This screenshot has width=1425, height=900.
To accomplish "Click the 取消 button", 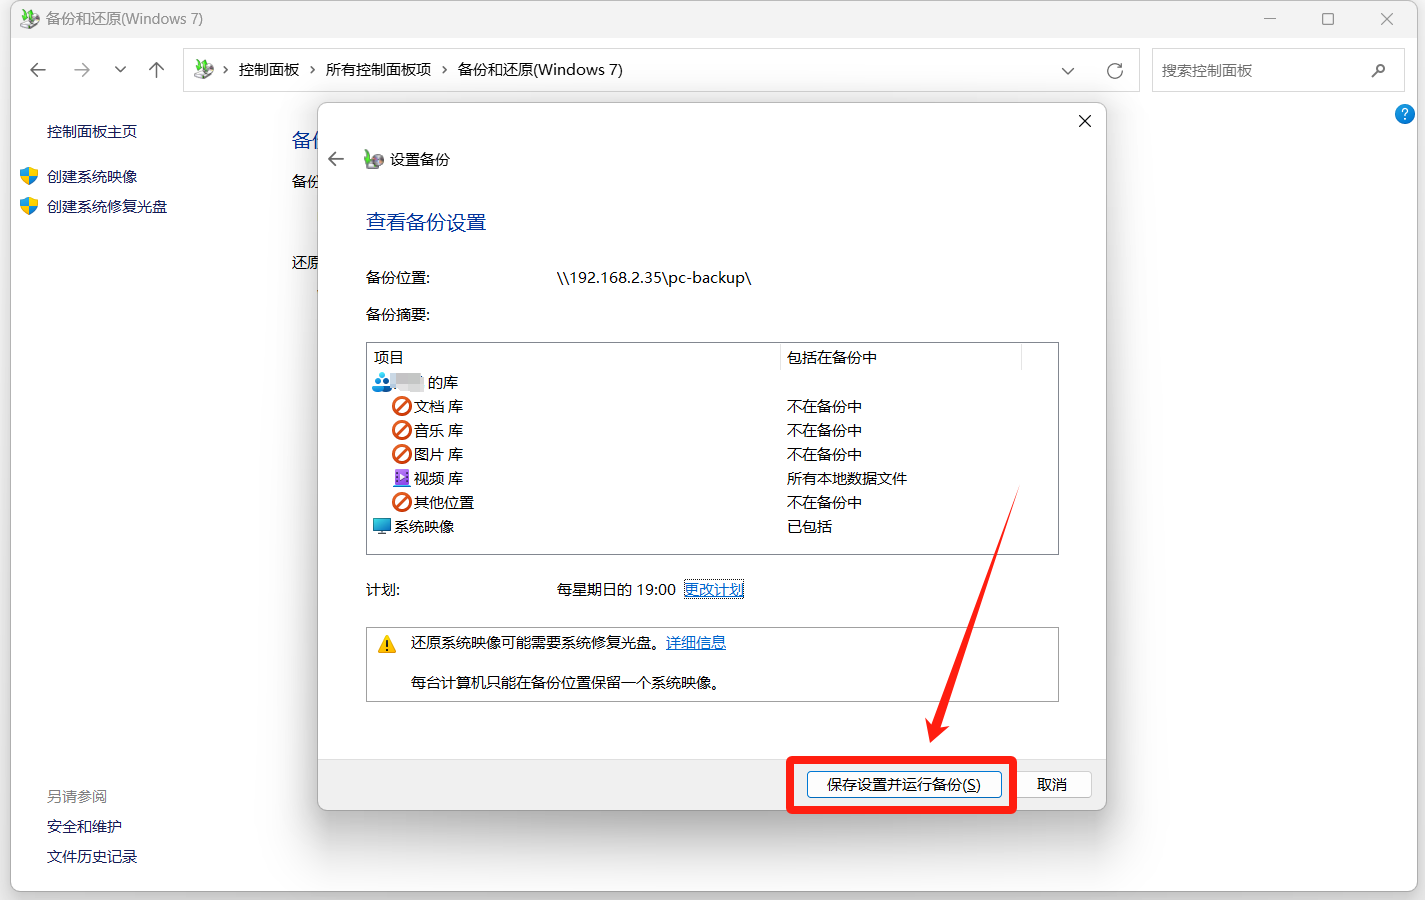I will (1051, 785).
